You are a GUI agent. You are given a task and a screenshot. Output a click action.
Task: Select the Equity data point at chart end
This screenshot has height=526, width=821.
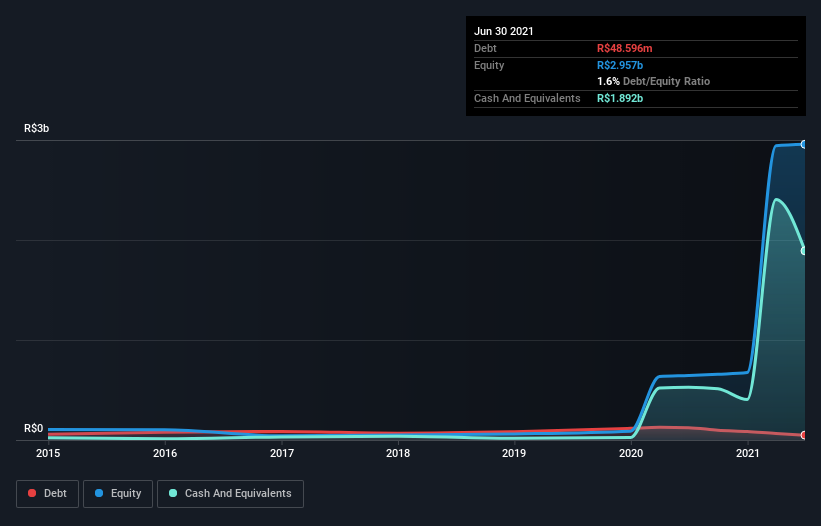pos(804,144)
